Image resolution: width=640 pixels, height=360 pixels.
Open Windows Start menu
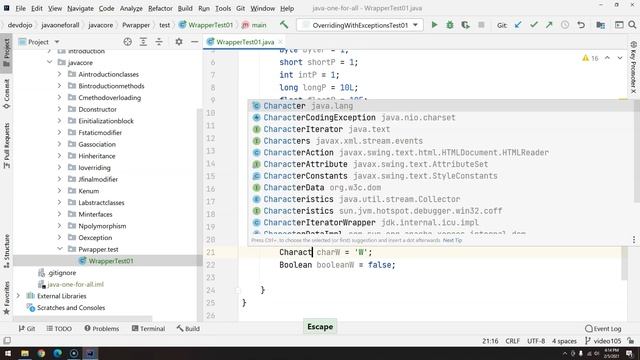point(8,353)
